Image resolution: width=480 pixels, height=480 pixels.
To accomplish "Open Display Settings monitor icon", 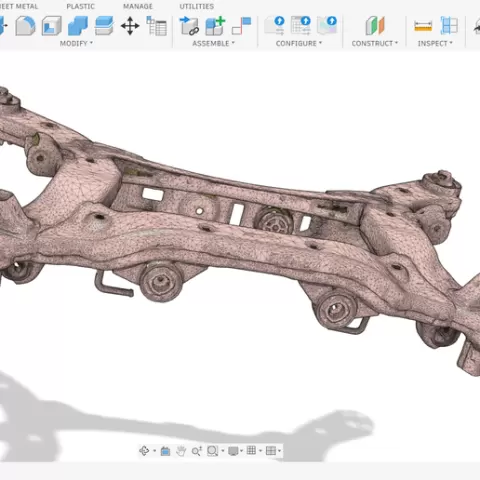I will [233, 451].
